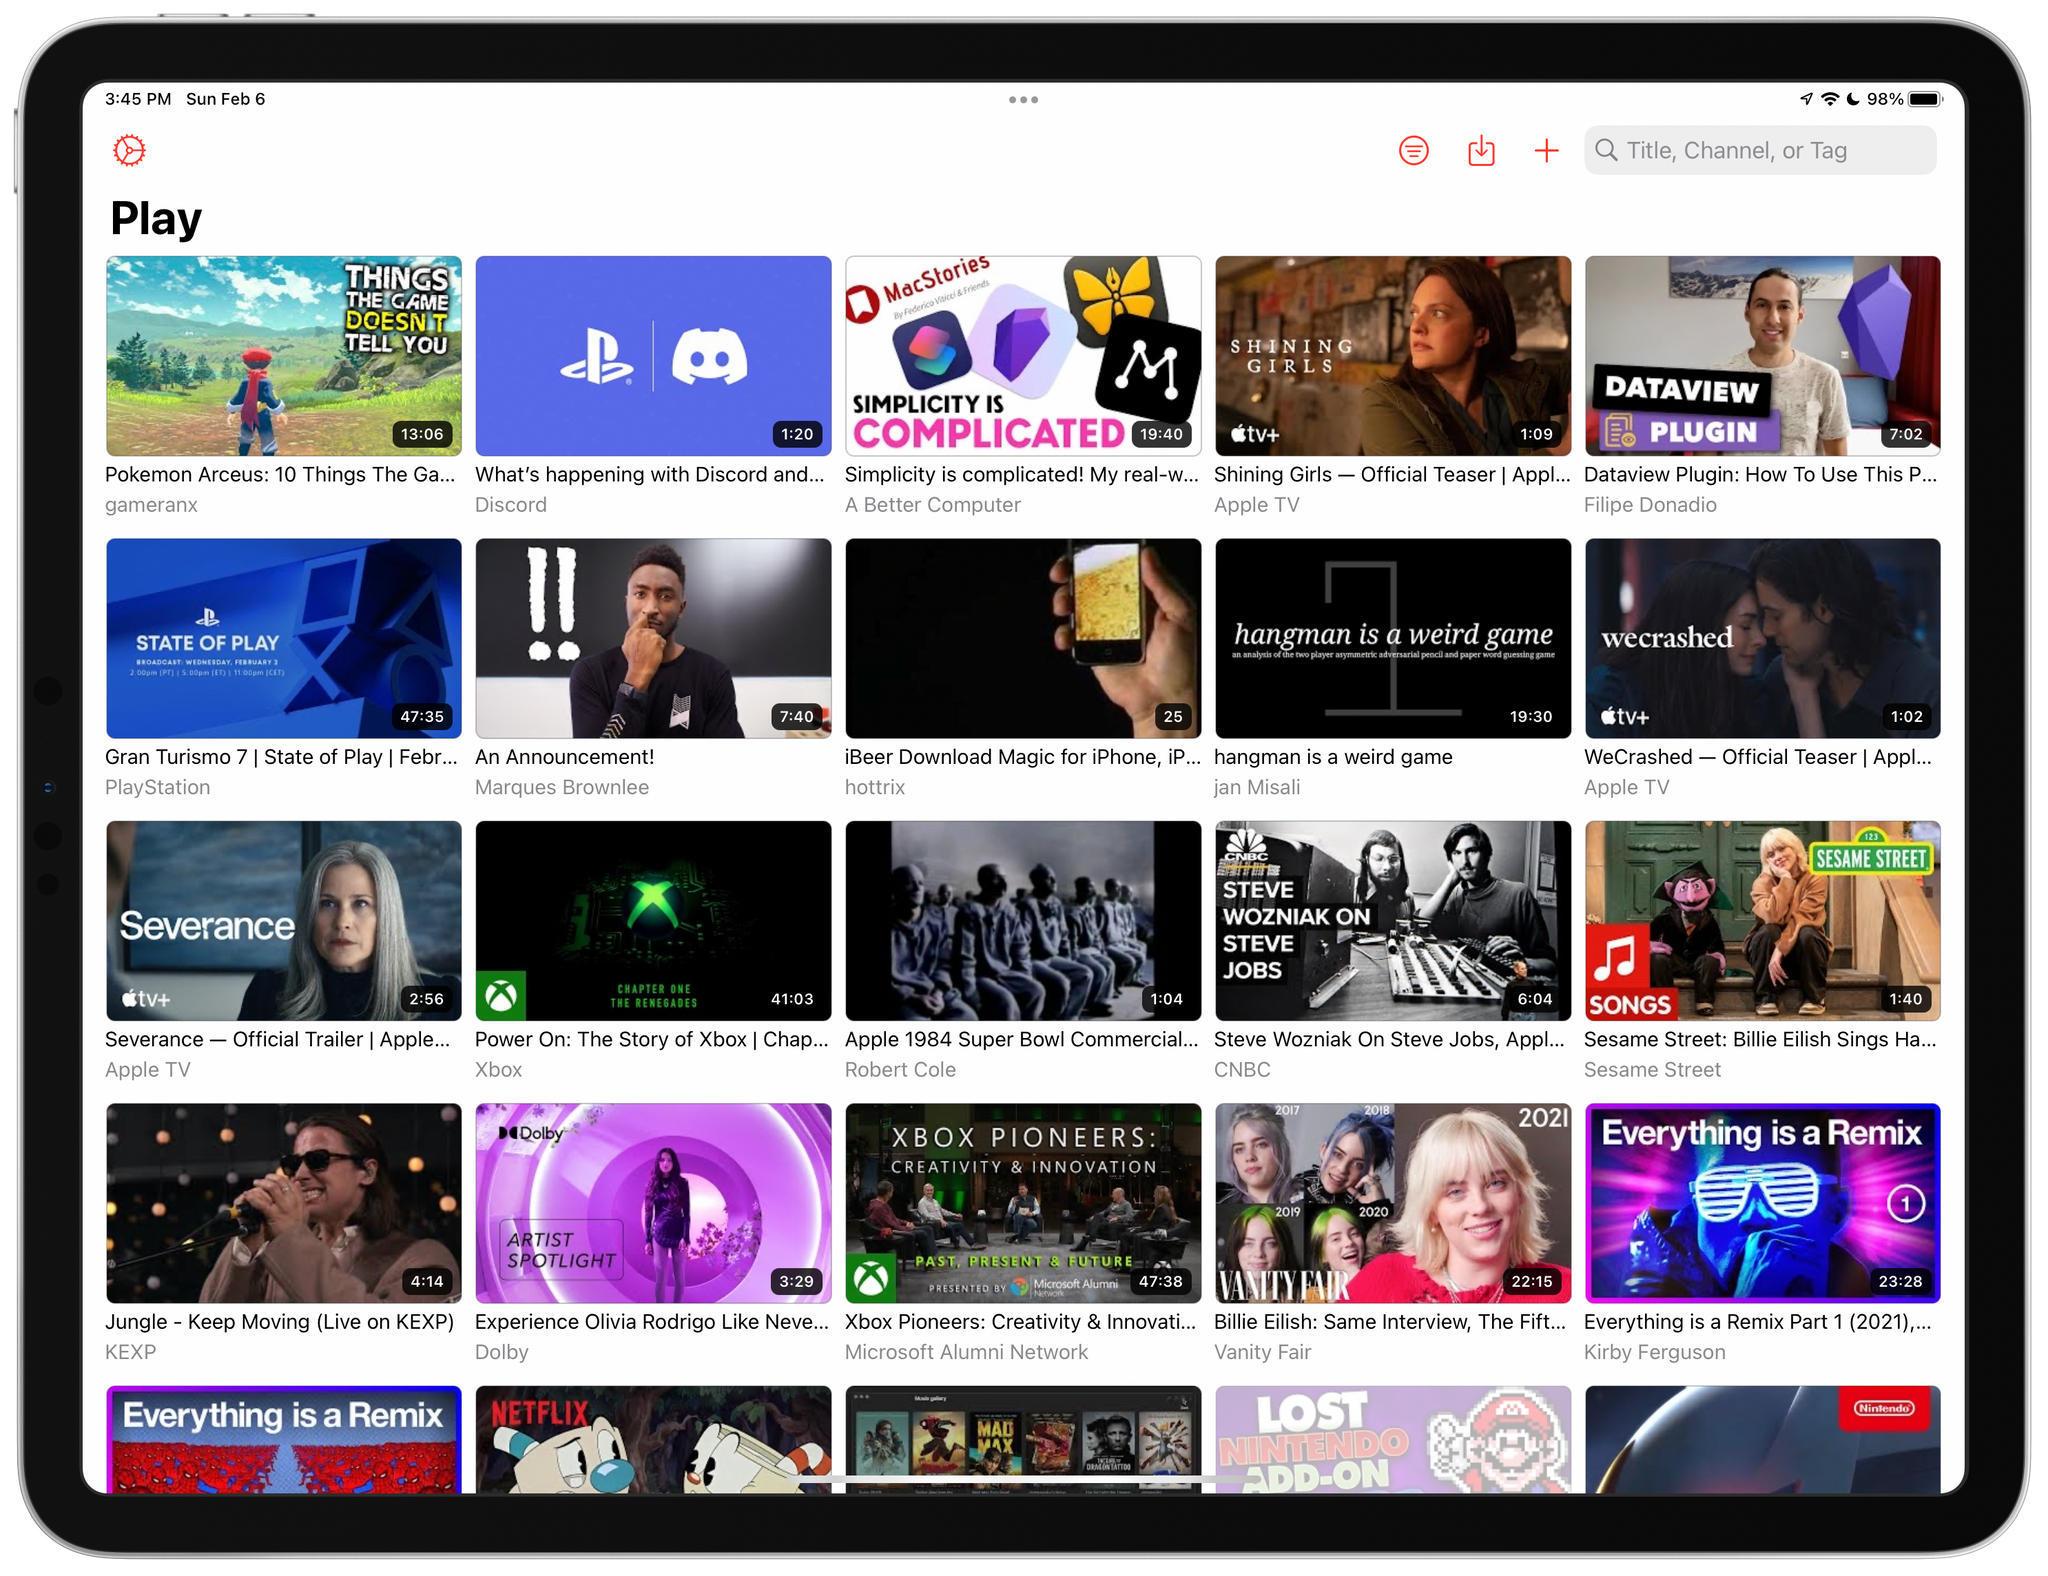This screenshot has width=2048, height=1576.
Task: Tap the import tray icon
Action: coord(1481,151)
